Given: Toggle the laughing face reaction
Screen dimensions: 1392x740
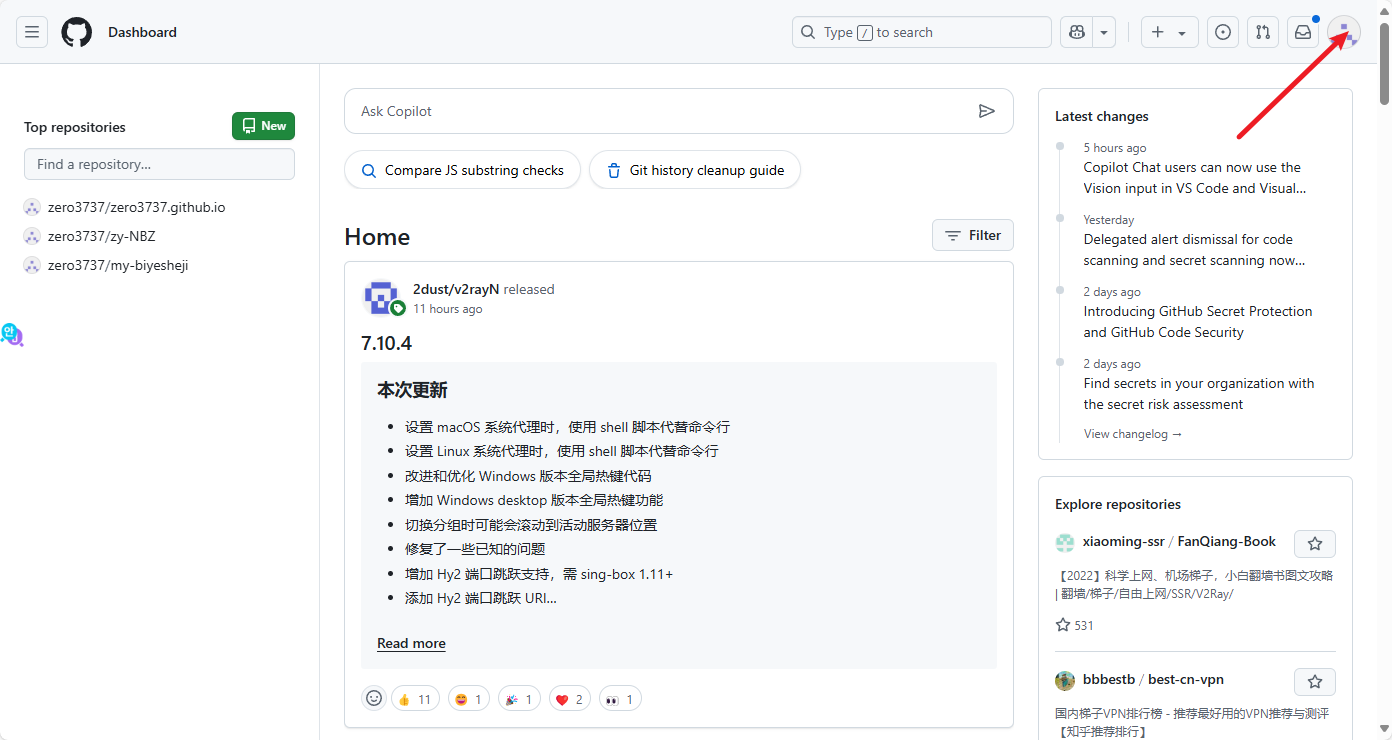Looking at the screenshot, I should pos(469,699).
